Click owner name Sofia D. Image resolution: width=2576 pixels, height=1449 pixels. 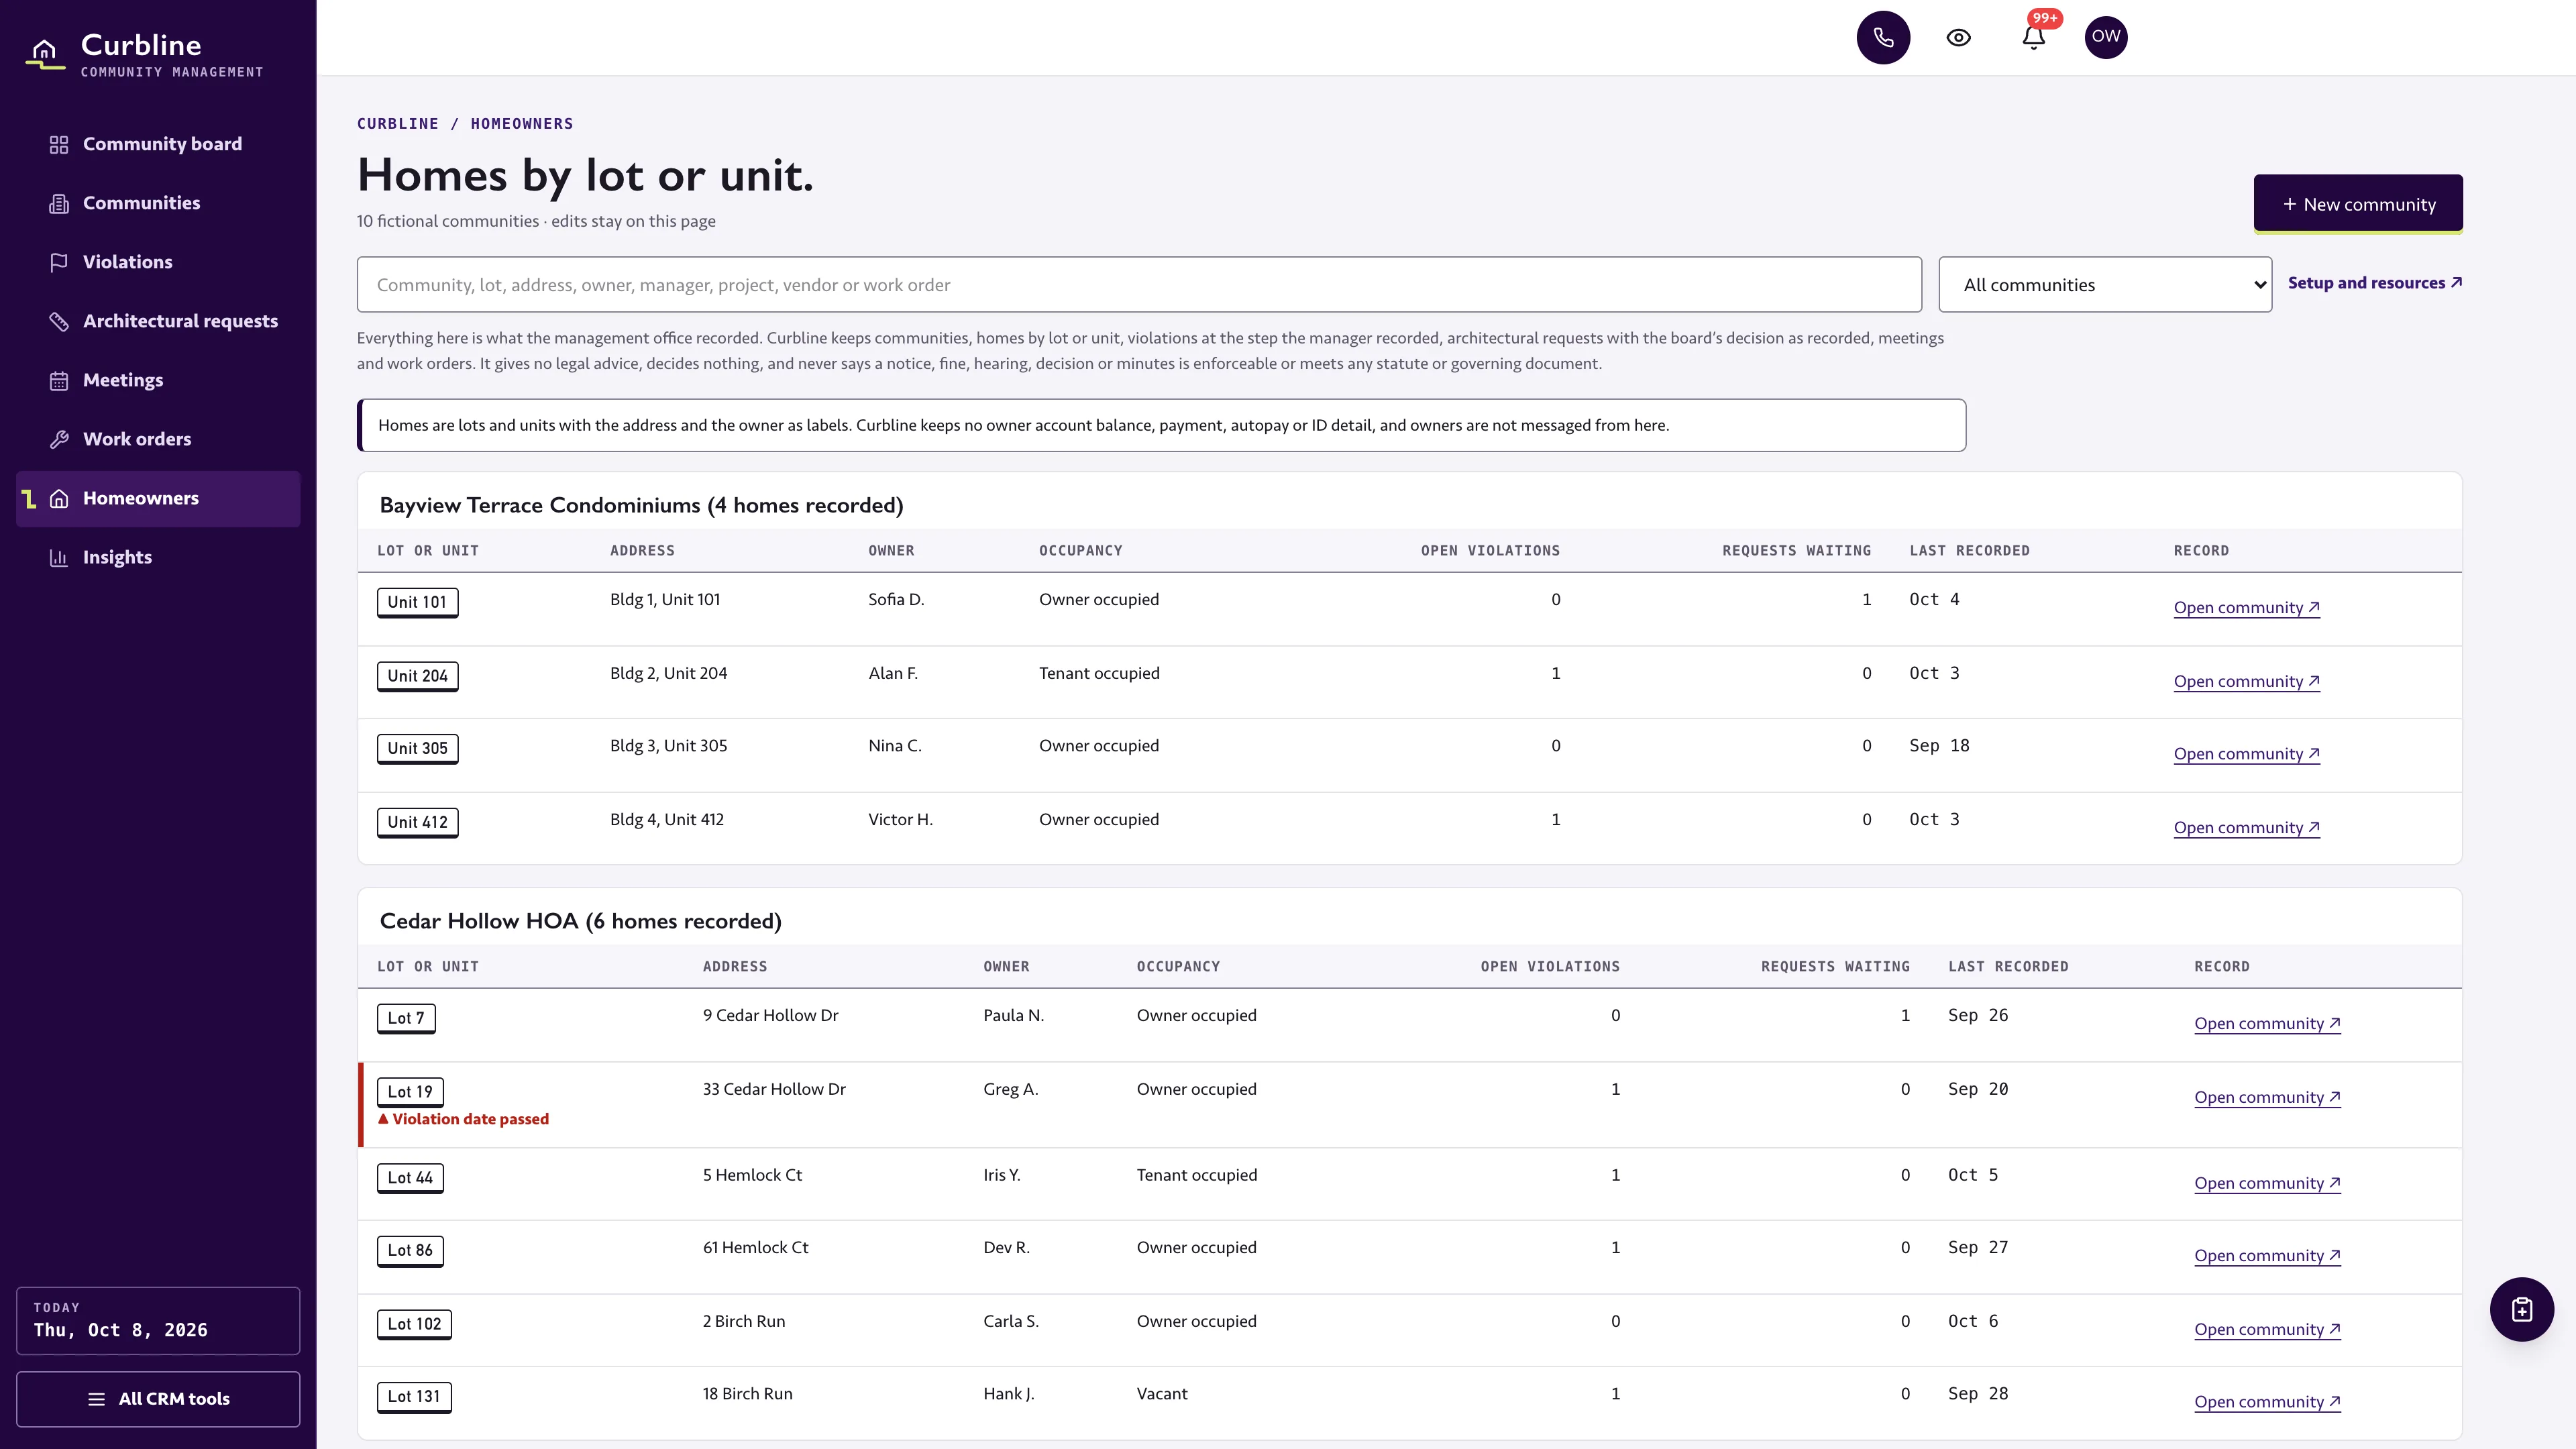point(896,600)
